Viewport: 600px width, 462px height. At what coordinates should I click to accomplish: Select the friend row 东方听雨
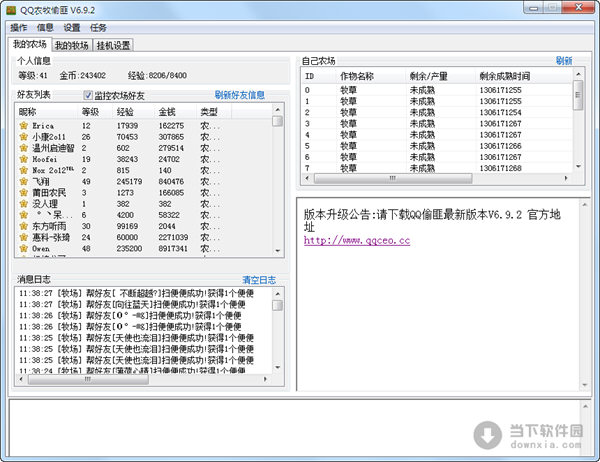click(143, 226)
